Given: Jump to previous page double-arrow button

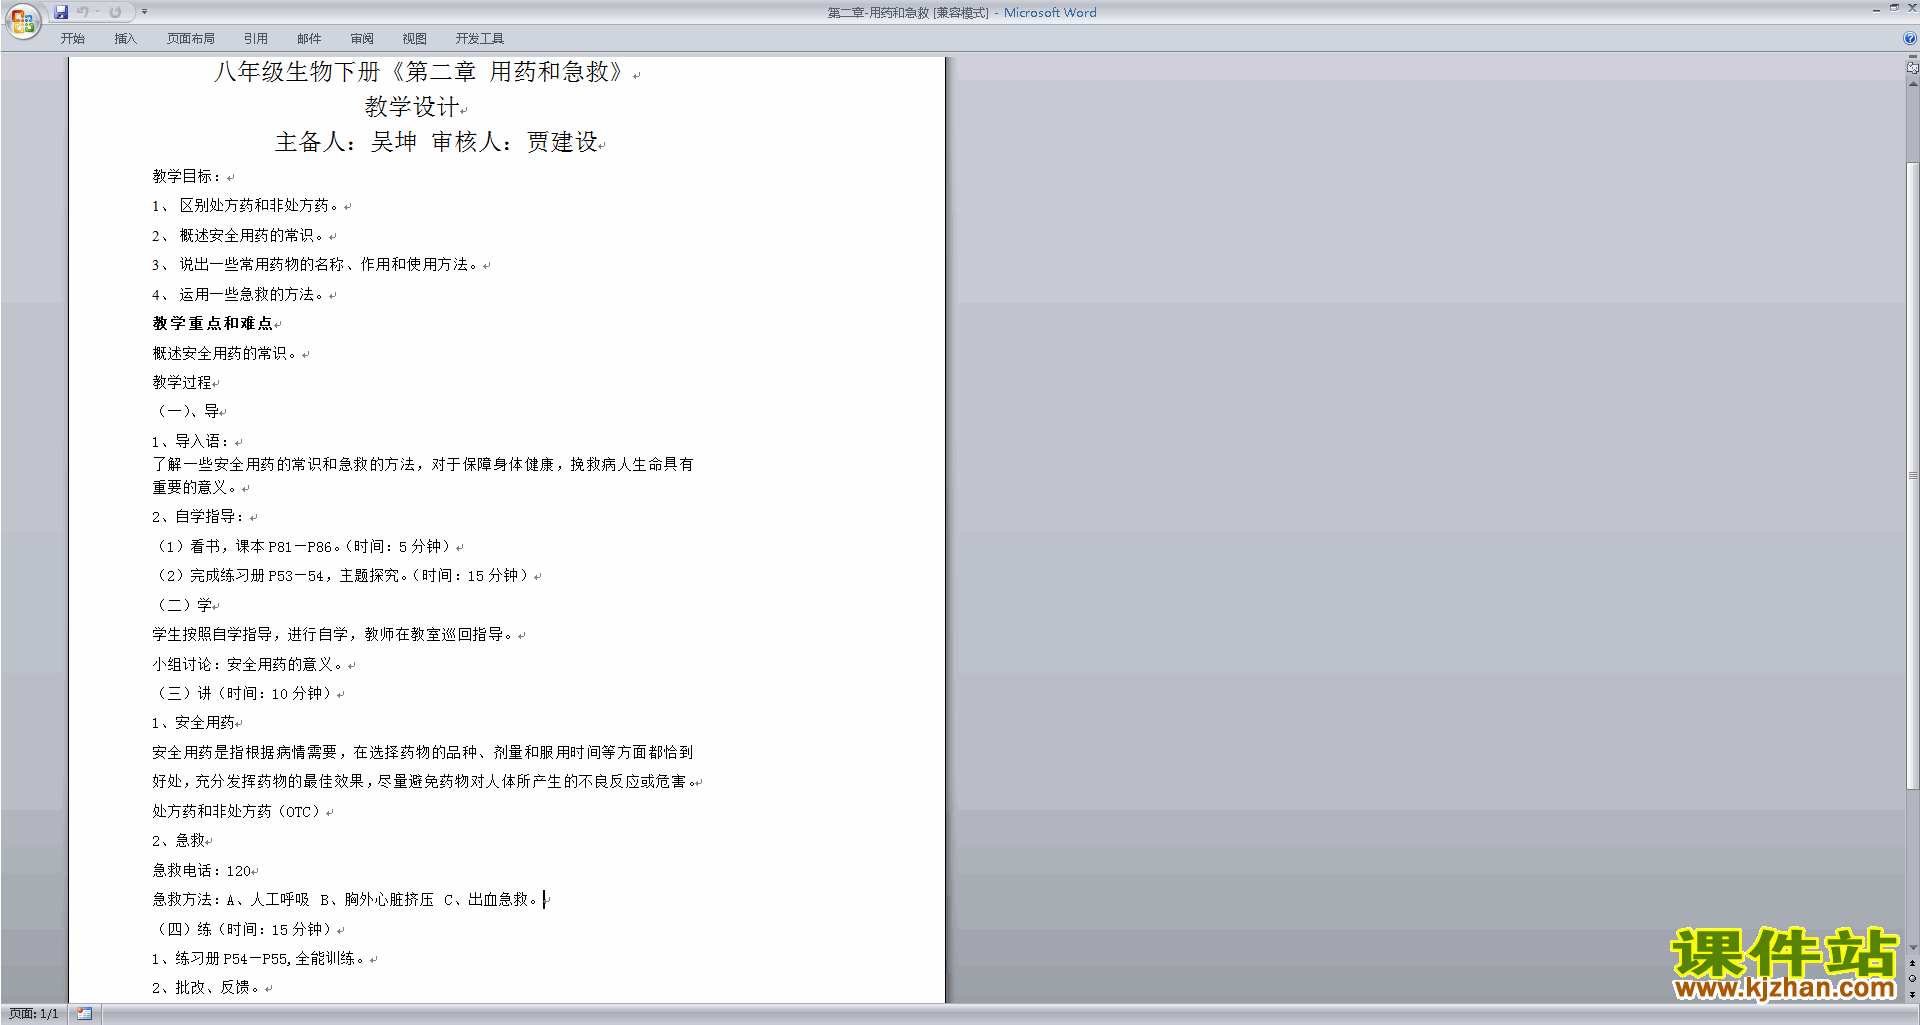Looking at the screenshot, I should (1912, 963).
